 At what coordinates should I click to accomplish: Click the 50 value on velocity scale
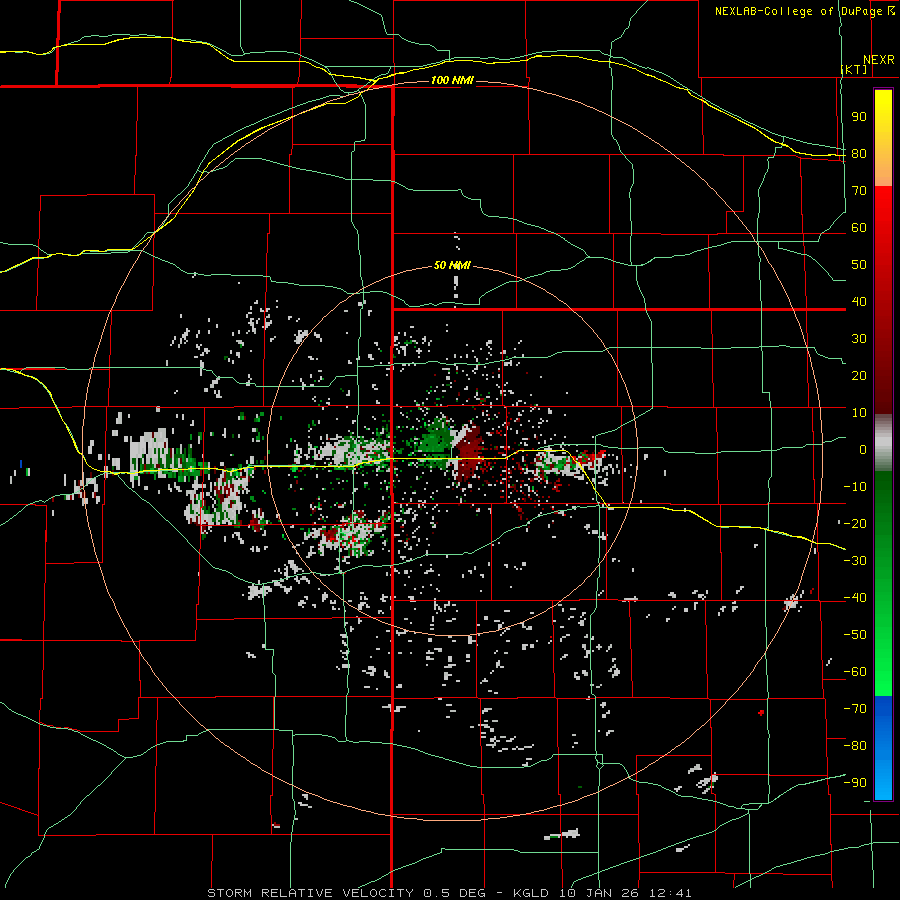(x=859, y=265)
